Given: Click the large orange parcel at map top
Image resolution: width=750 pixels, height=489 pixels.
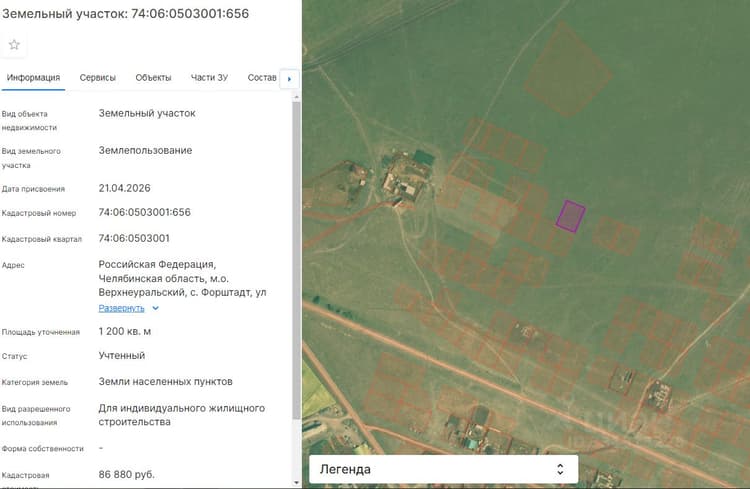Looking at the screenshot, I should pos(568,69).
